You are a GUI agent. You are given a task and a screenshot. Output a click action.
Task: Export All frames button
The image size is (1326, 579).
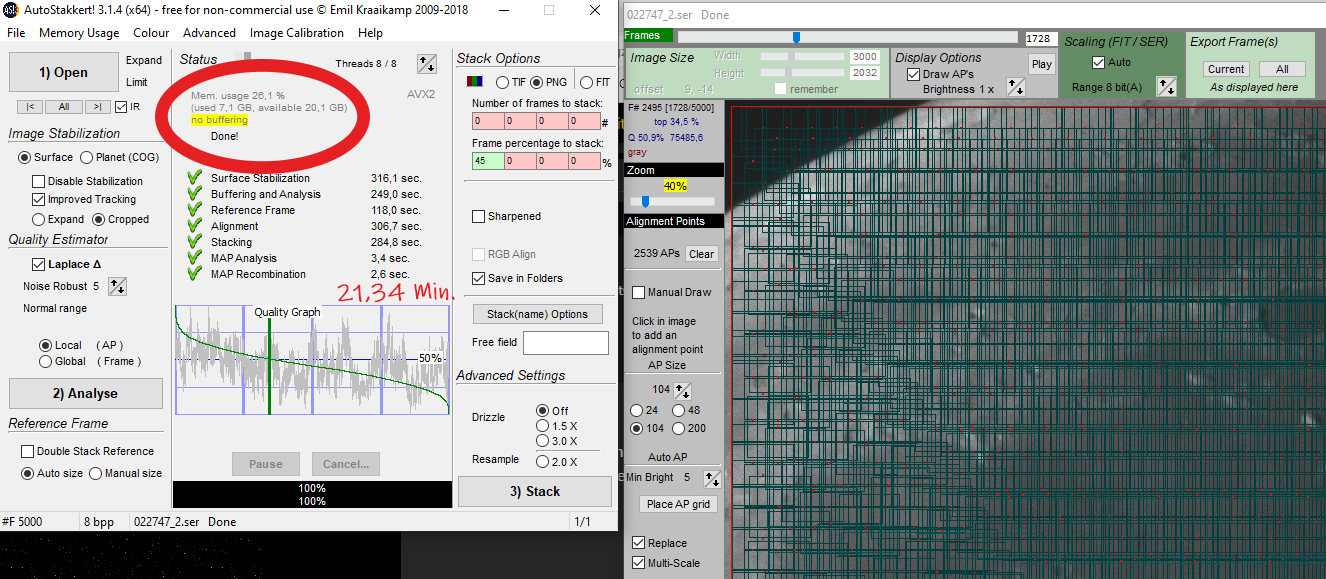(1282, 69)
